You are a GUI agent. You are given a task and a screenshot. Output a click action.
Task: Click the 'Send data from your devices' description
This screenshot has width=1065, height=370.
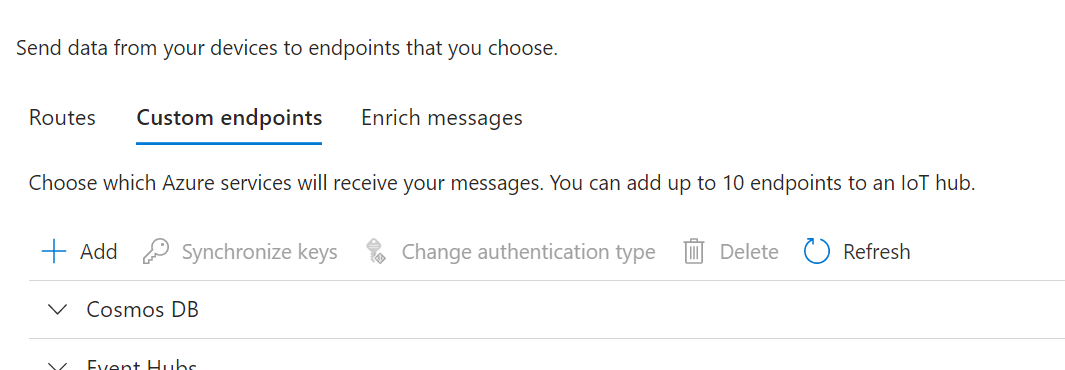pyautogui.click(x=287, y=49)
